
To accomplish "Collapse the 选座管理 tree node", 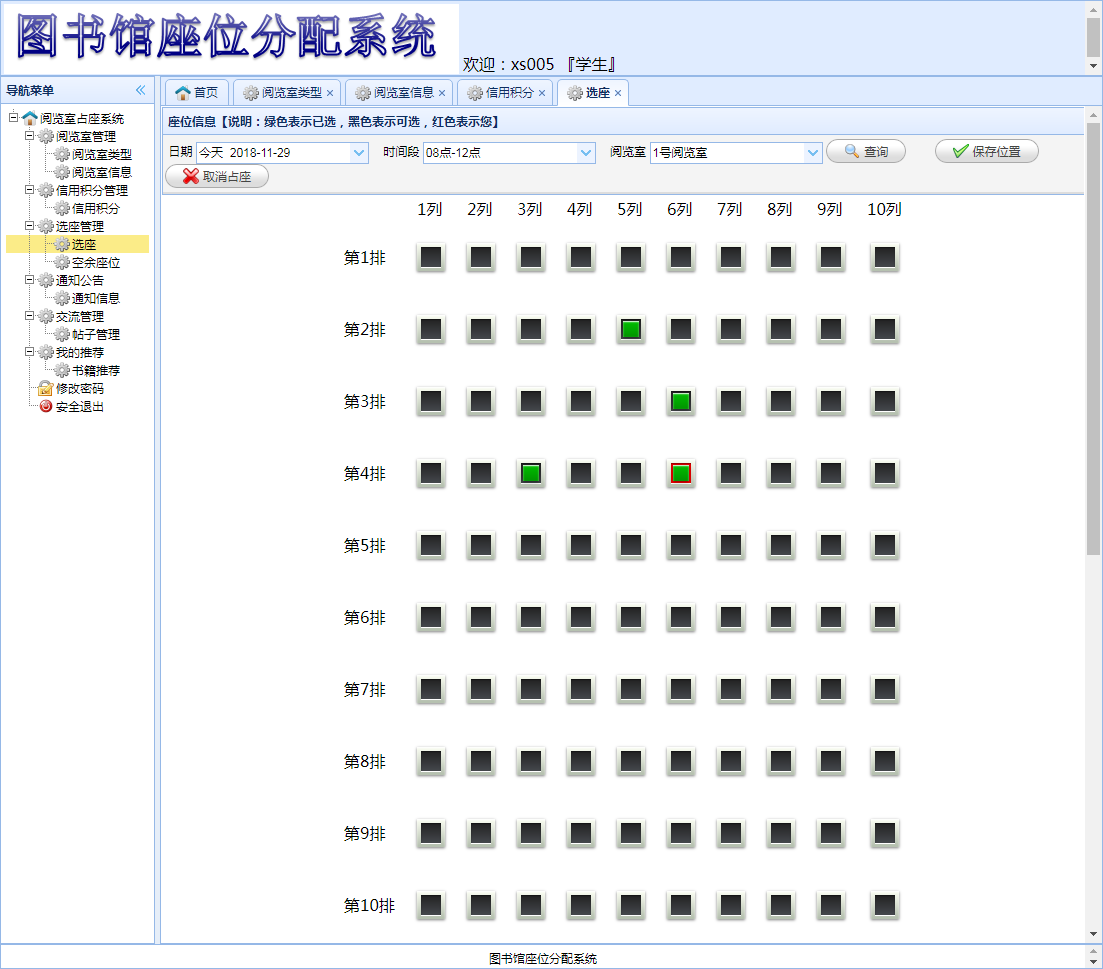I will 30,226.
